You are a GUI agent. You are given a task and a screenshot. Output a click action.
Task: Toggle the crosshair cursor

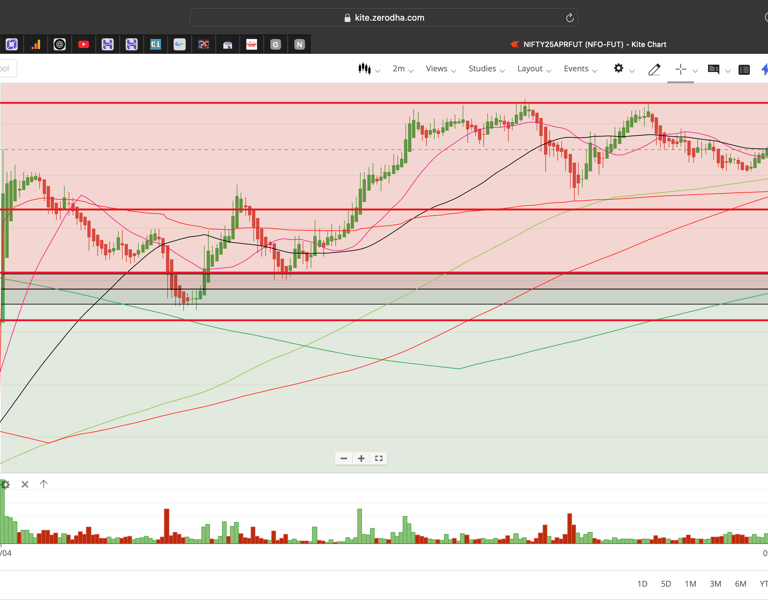[x=680, y=70]
